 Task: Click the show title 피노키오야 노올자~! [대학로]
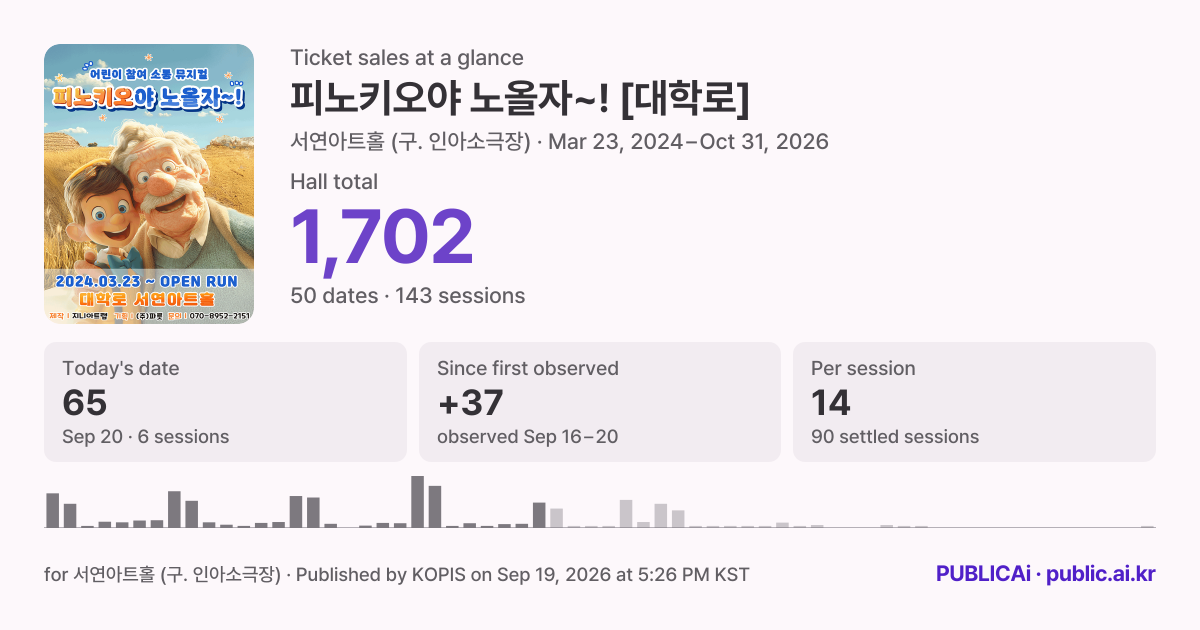[x=519, y=98]
